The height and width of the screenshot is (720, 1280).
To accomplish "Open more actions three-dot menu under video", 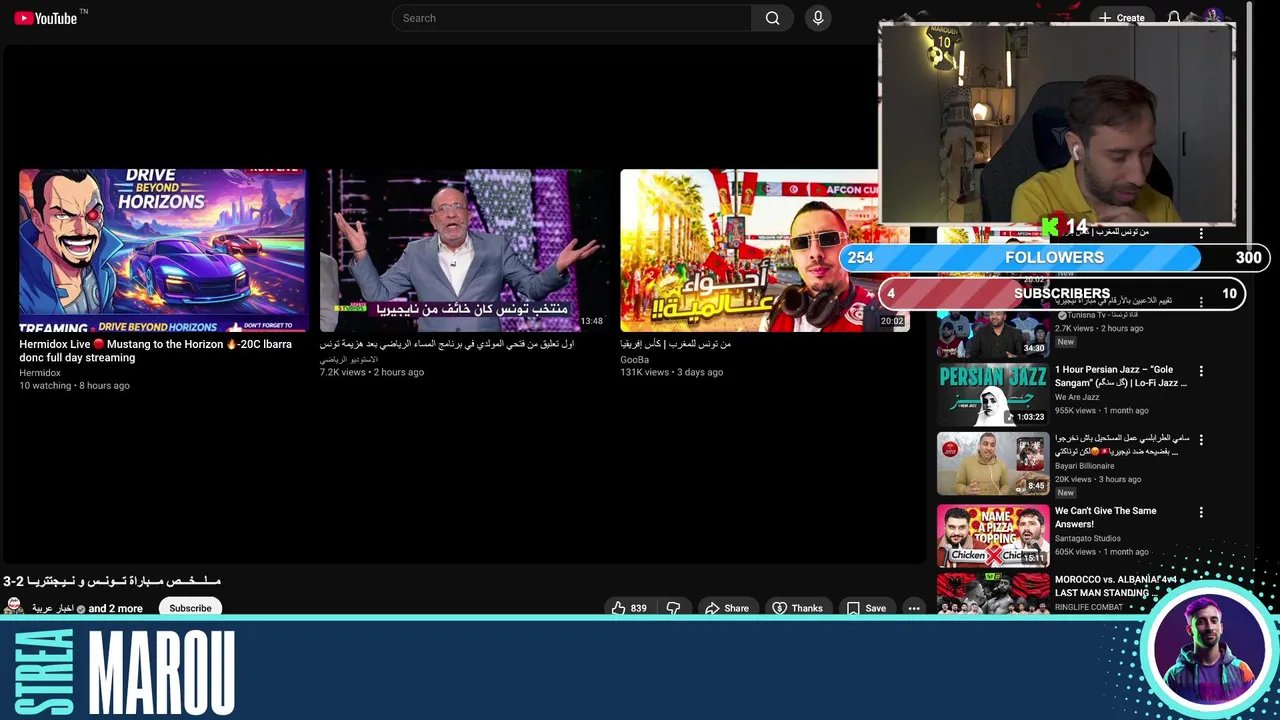I will coord(914,608).
